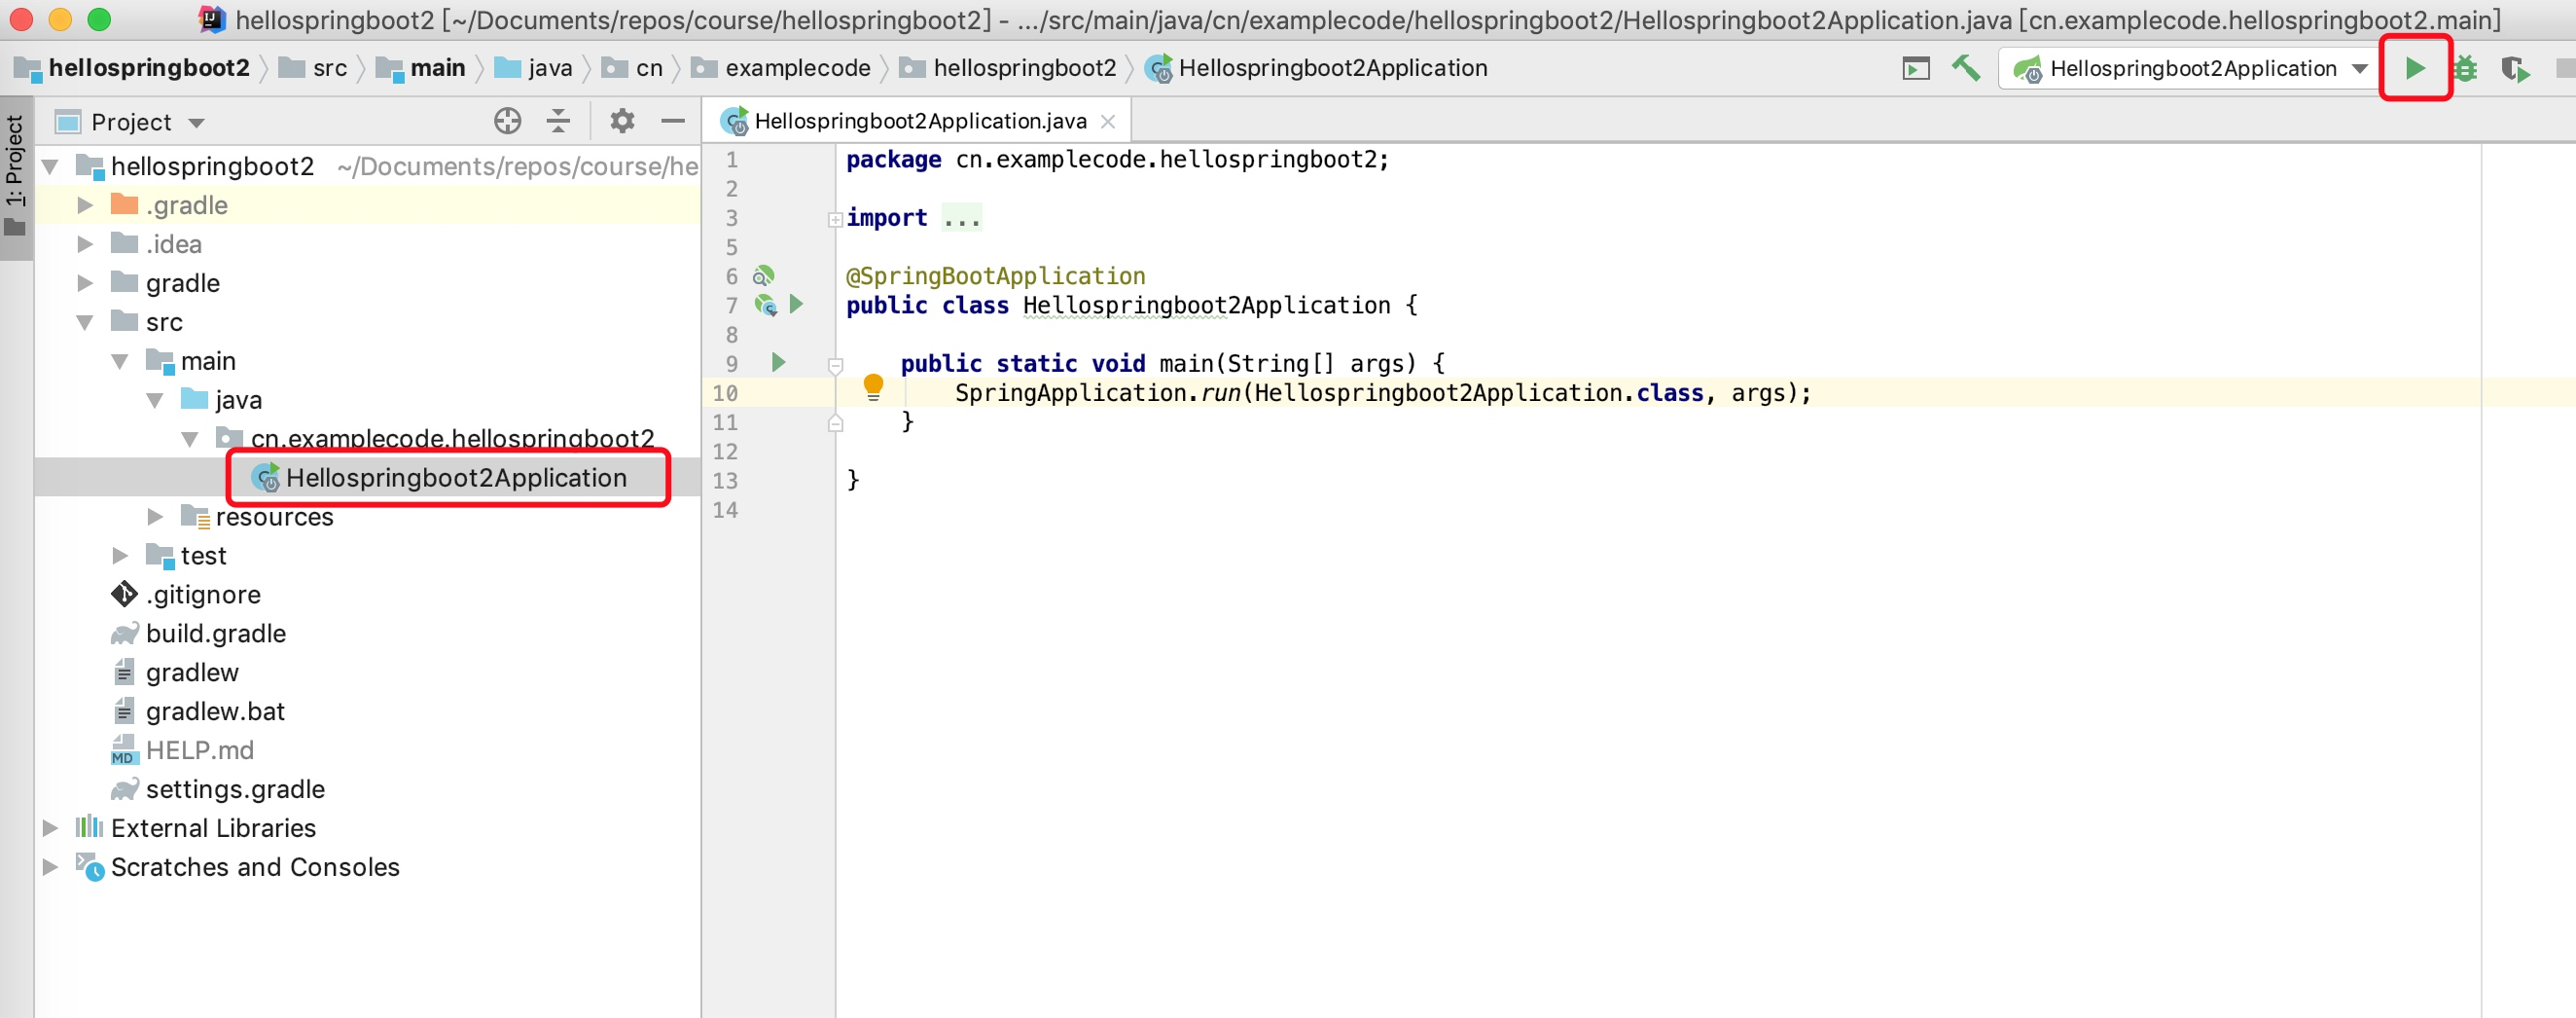This screenshot has height=1018, width=2576.
Task: Hide the Project panel with the minus icon
Action: 673,121
